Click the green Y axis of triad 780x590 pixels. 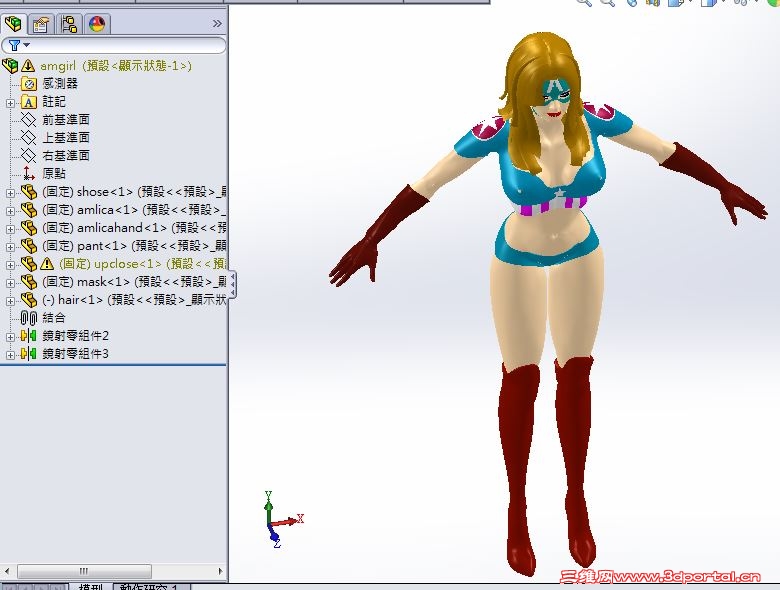[x=269, y=506]
